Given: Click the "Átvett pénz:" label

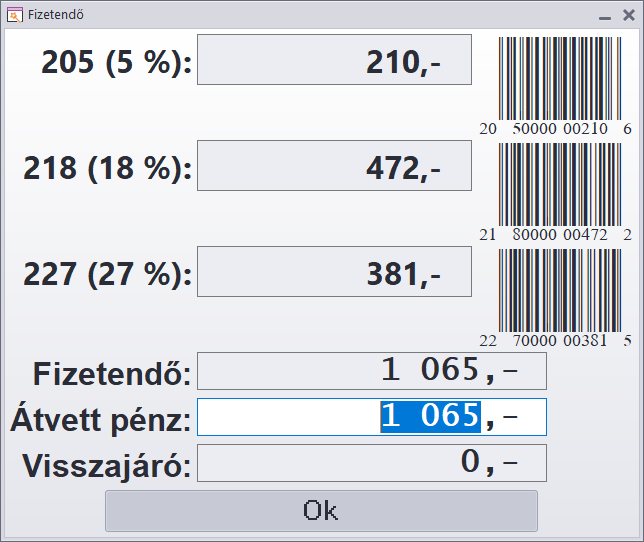Looking at the screenshot, I should point(101,420).
